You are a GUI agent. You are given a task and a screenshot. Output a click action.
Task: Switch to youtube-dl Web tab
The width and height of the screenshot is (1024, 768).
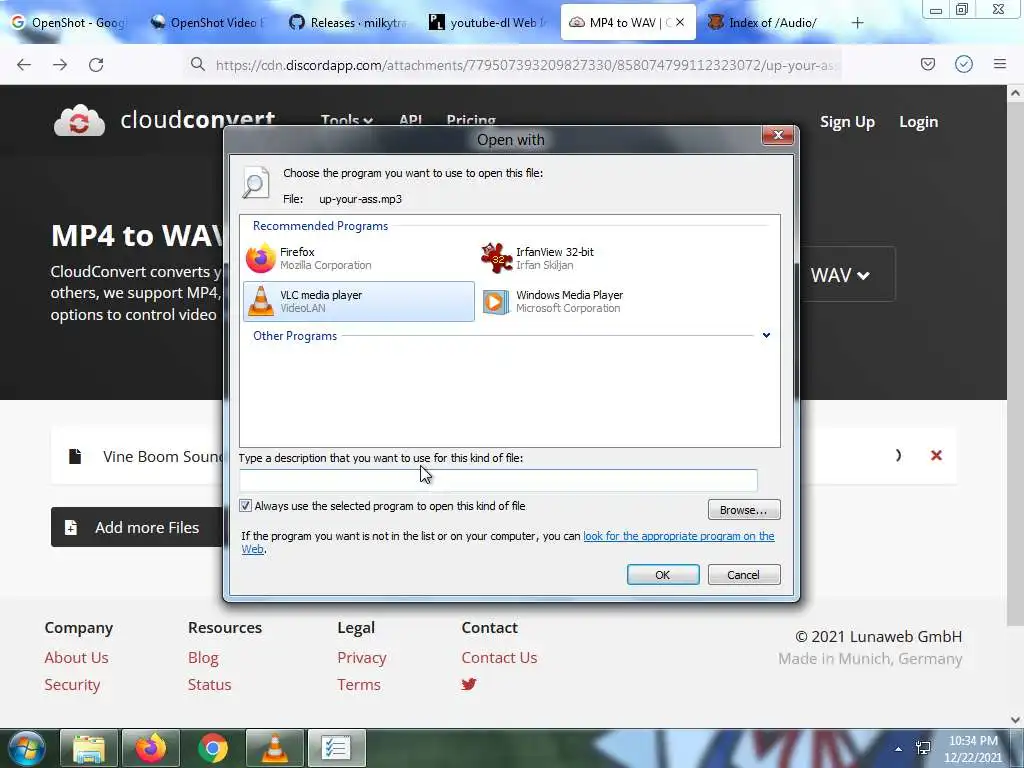click(487, 23)
